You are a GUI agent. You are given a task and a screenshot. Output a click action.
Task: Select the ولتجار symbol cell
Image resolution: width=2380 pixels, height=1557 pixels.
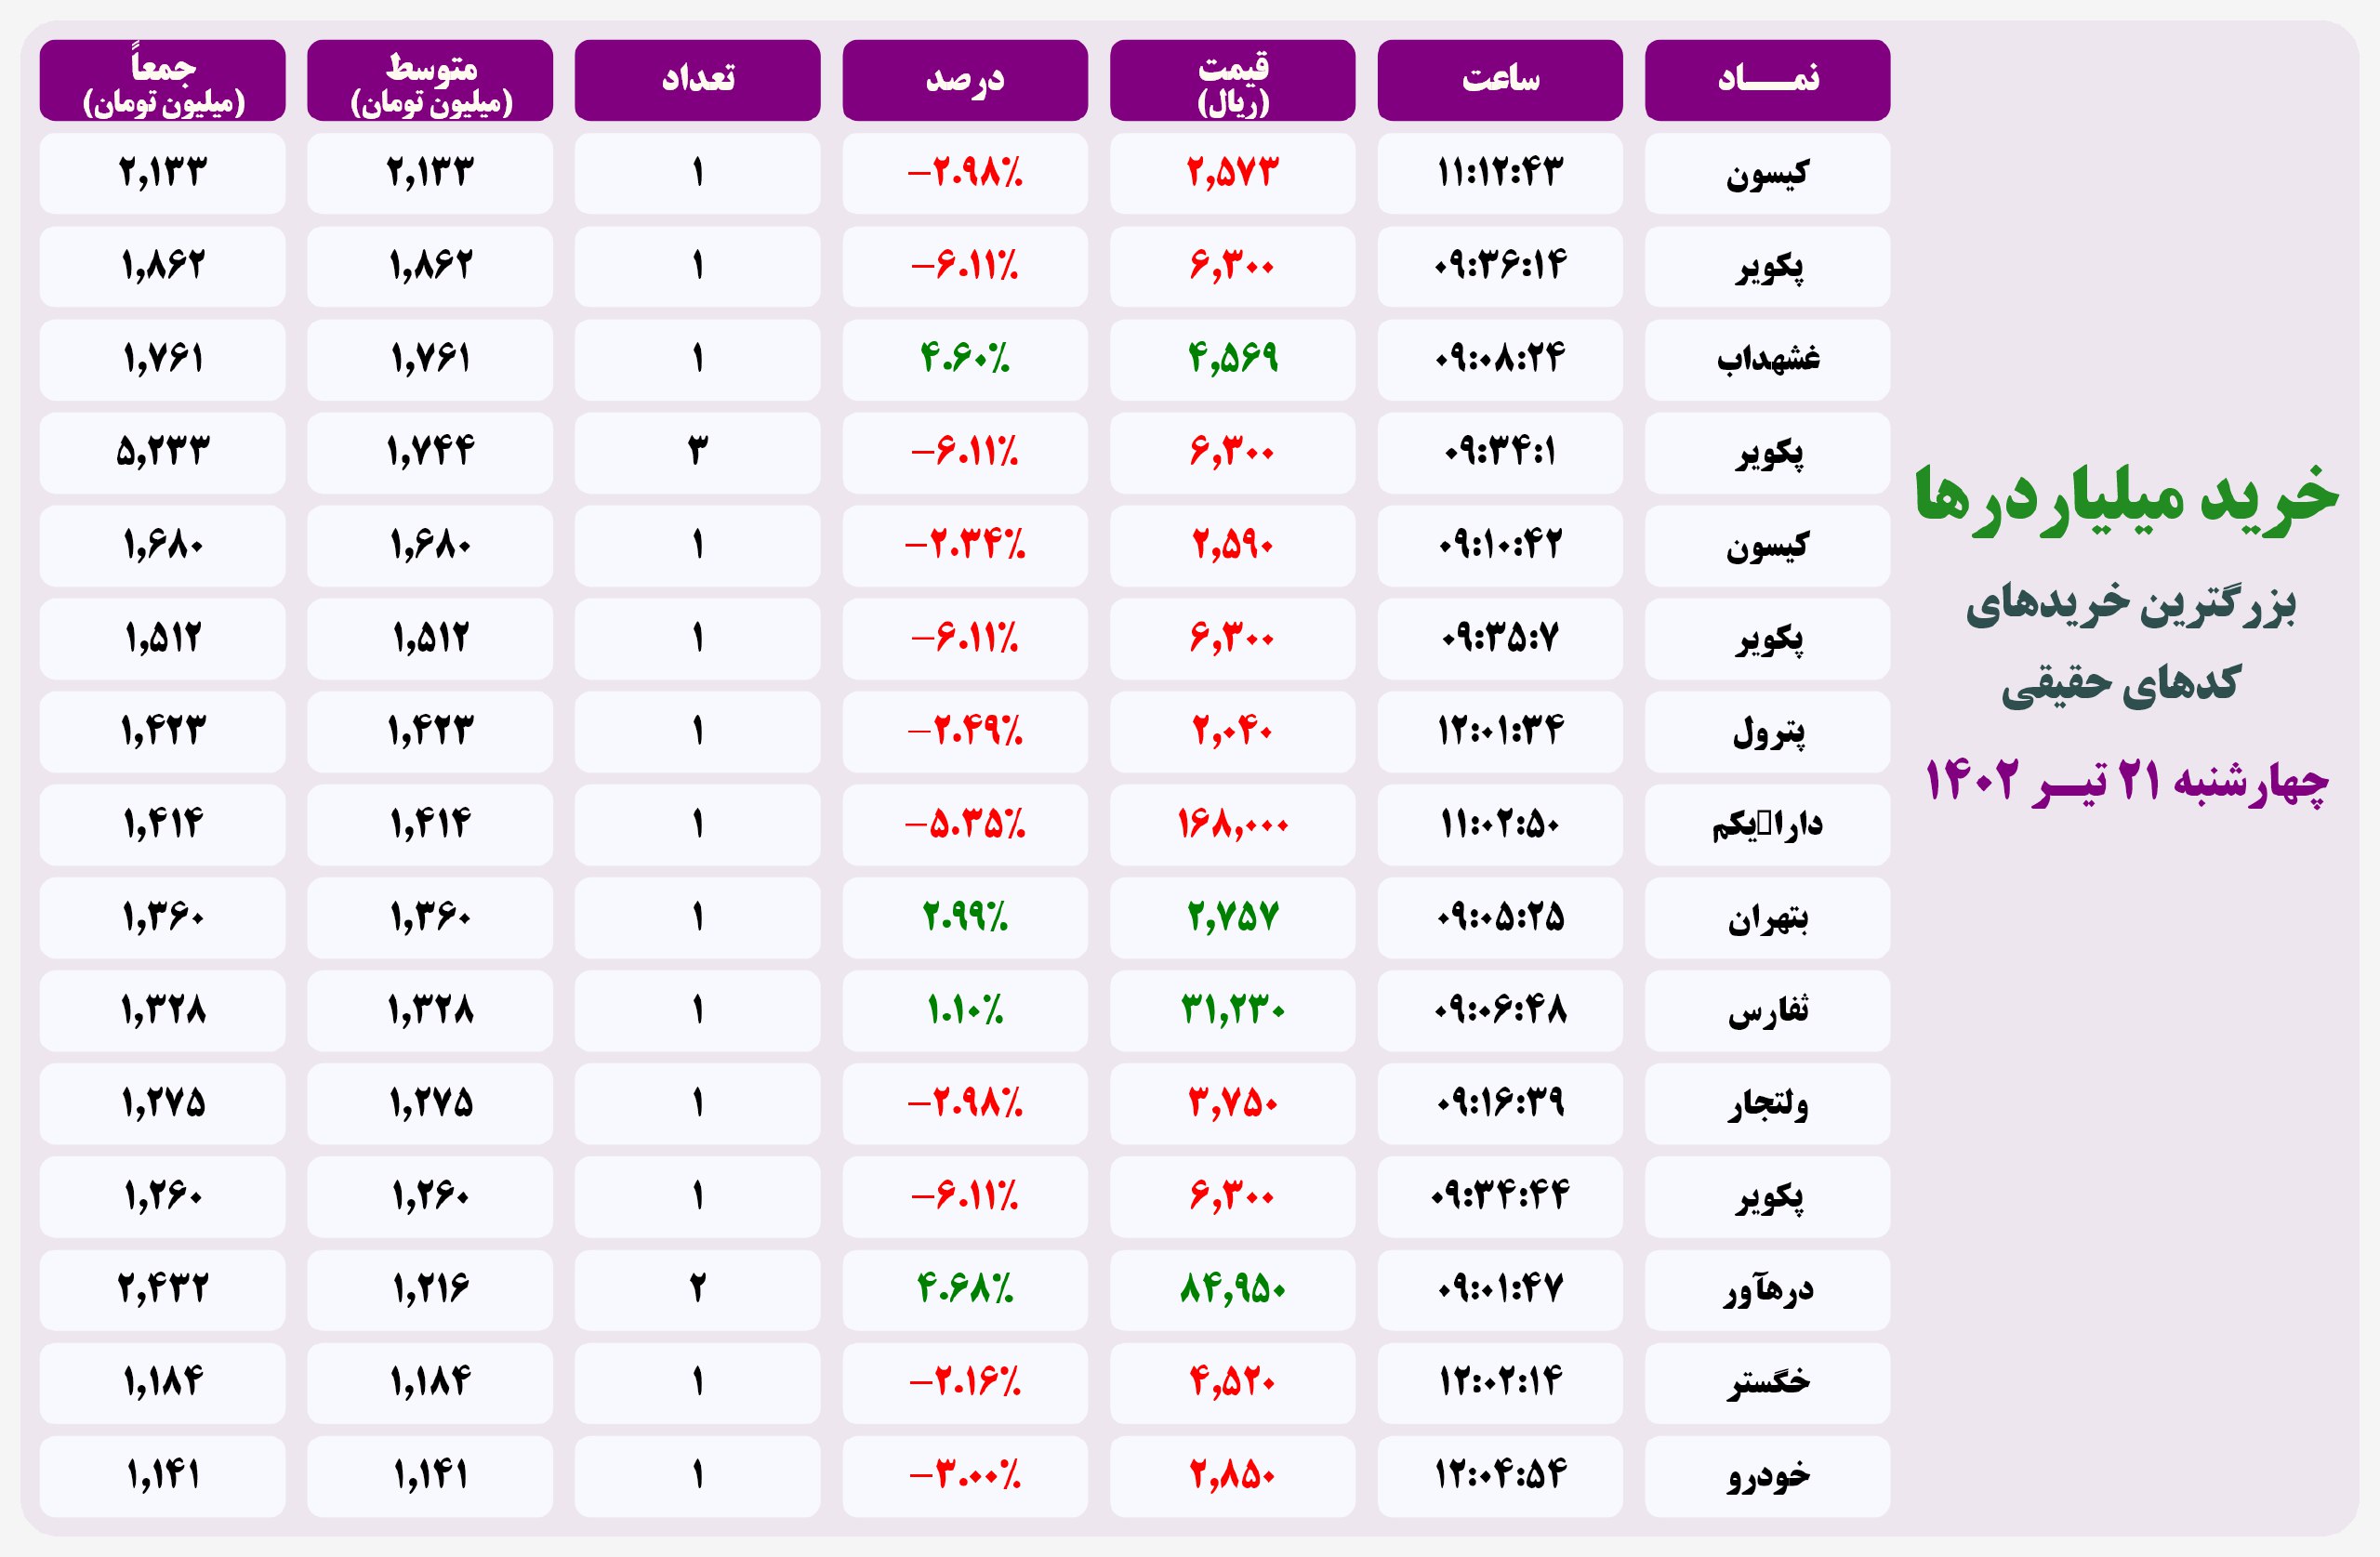coord(1767,1103)
